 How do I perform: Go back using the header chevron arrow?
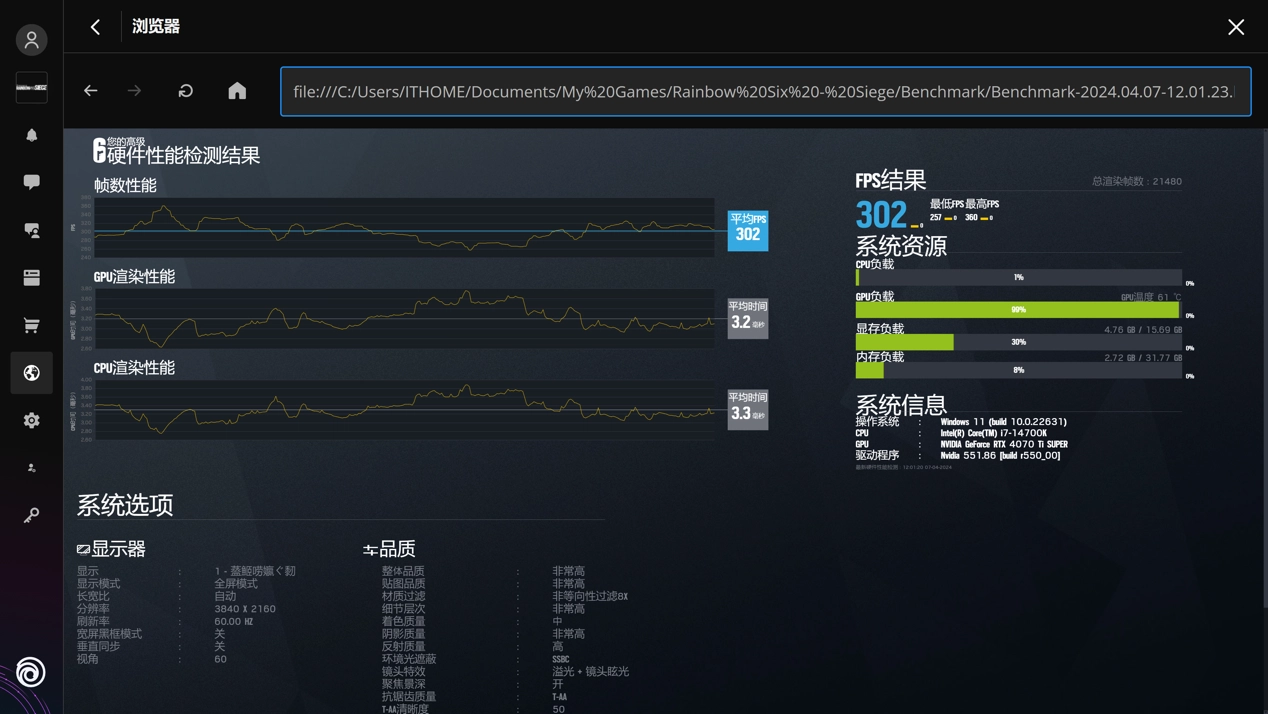95,27
